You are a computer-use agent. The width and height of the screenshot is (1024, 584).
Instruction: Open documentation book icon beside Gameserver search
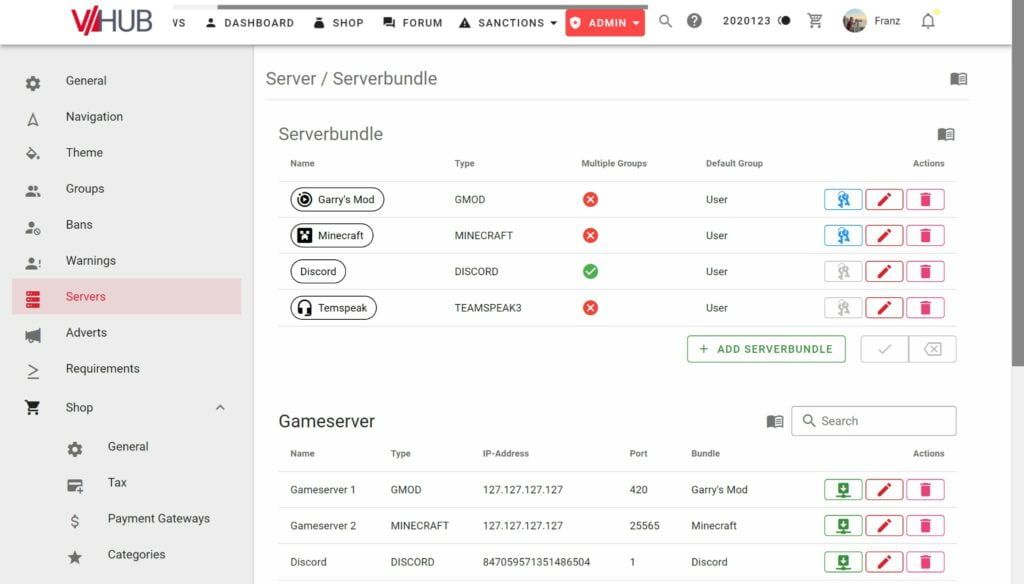(x=775, y=421)
